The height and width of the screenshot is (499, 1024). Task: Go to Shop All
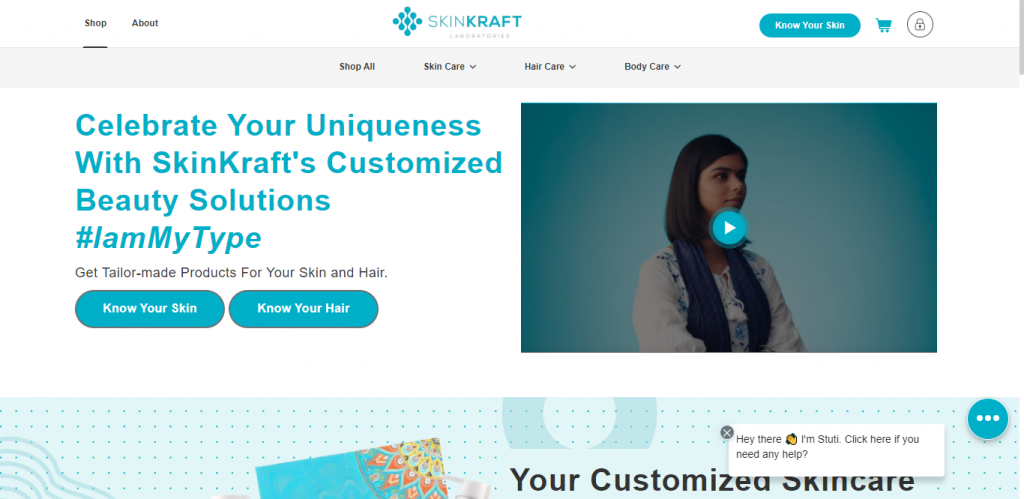click(x=357, y=67)
